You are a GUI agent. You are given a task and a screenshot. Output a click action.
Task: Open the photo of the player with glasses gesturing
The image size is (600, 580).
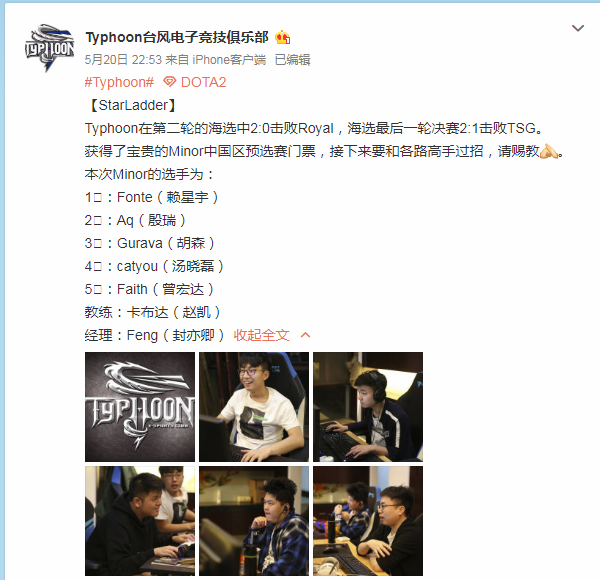pos(368,521)
